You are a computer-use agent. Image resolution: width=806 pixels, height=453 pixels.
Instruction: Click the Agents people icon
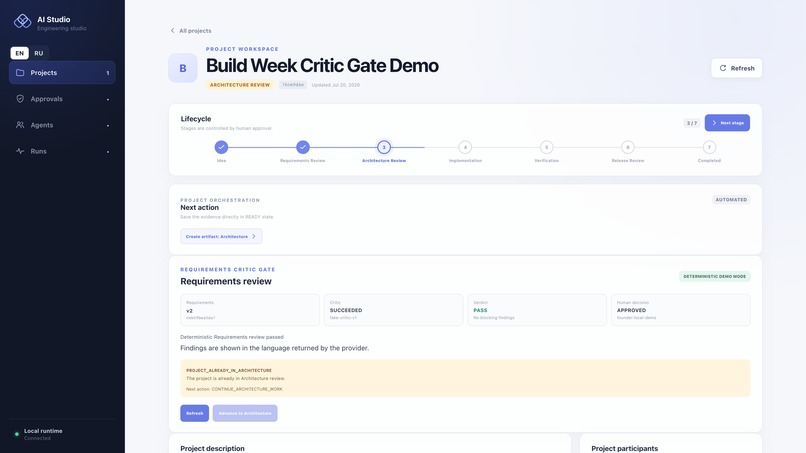(20, 125)
